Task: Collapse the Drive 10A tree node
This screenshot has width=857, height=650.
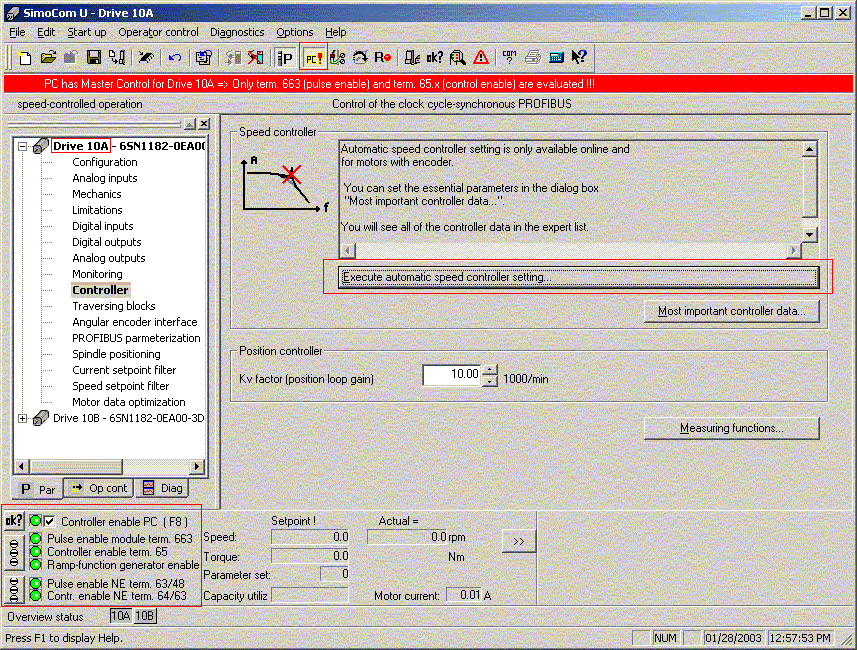Action: pyautogui.click(x=22, y=146)
